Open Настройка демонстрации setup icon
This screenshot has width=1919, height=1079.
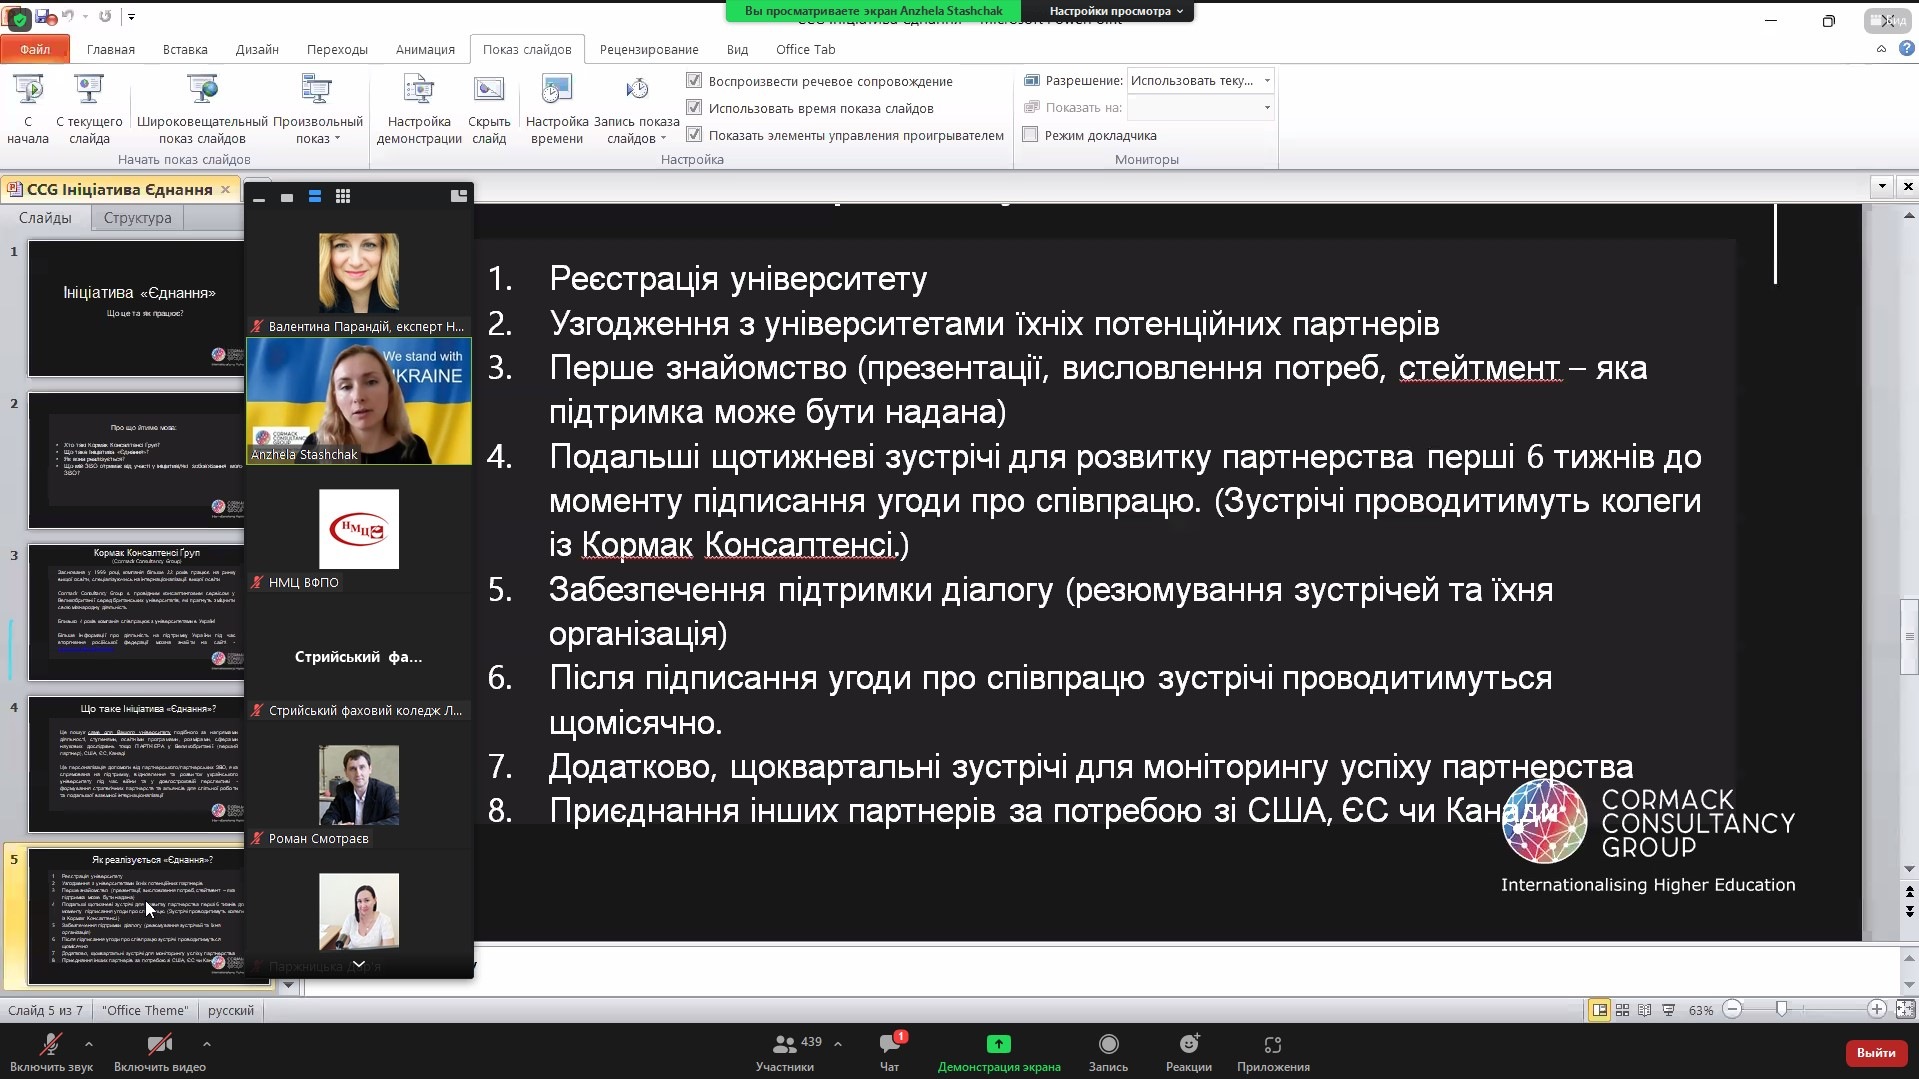(419, 90)
